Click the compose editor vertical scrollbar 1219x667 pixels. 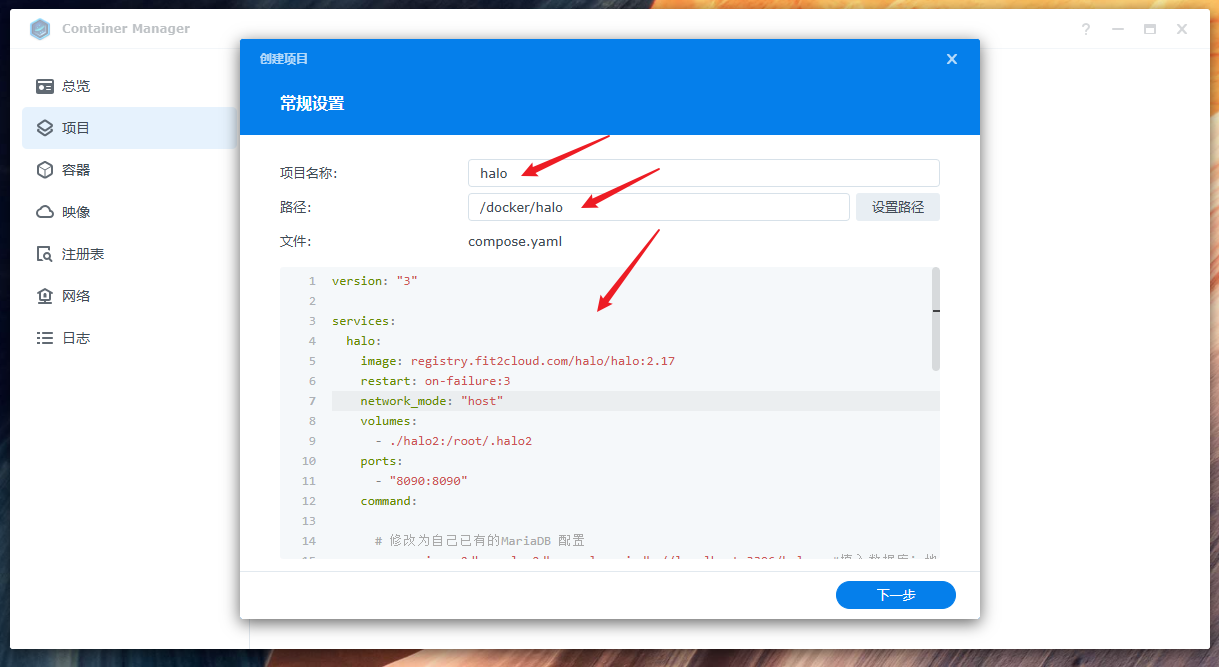pyautogui.click(x=936, y=319)
